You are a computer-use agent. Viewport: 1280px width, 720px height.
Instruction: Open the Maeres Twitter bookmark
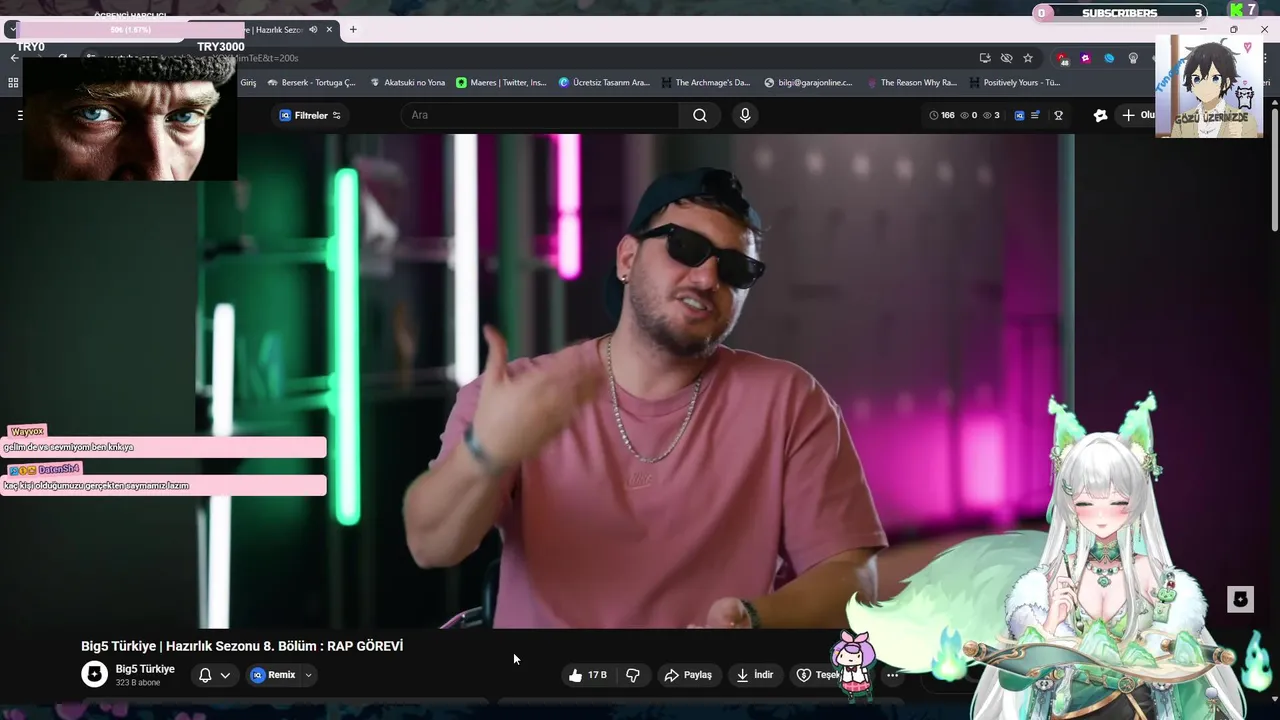coord(501,83)
